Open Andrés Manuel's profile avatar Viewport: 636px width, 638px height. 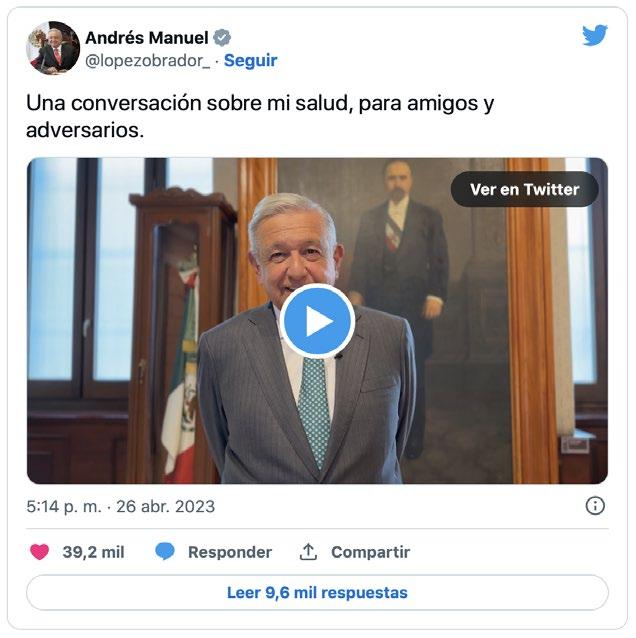(53, 48)
